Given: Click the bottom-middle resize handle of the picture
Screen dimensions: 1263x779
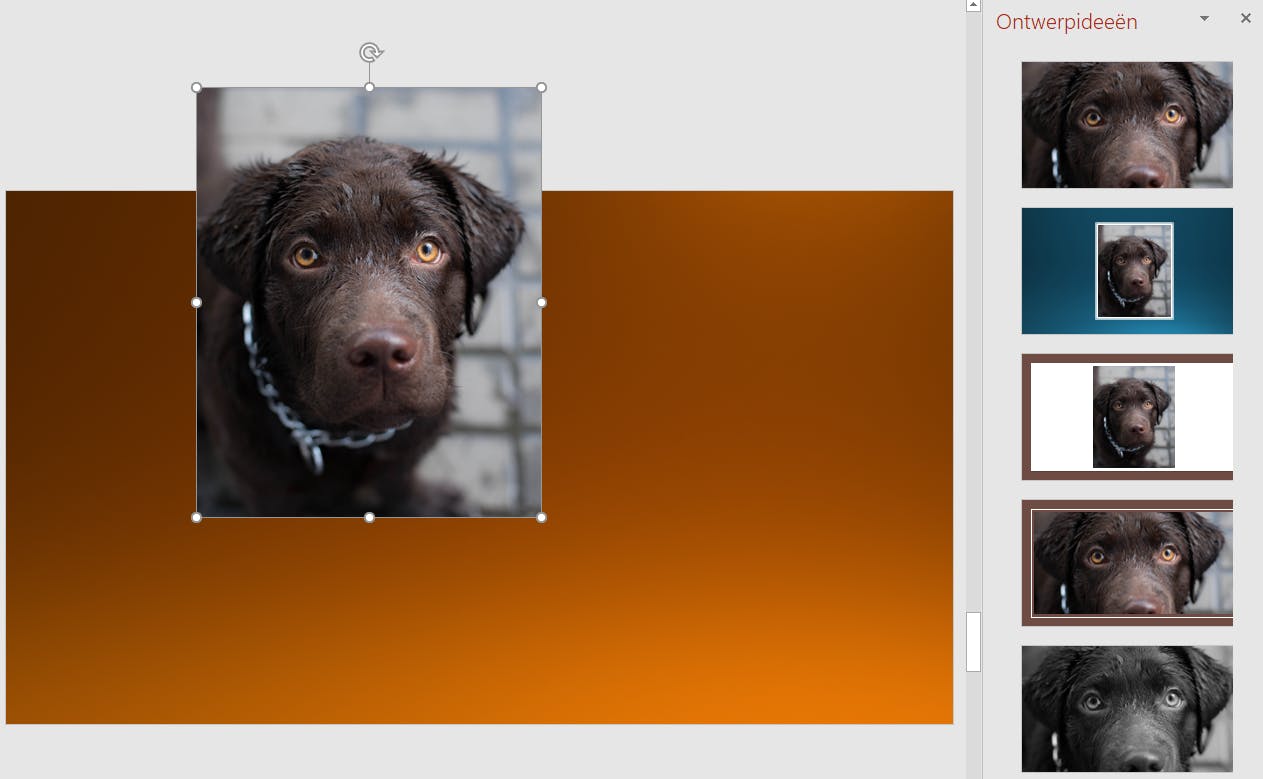Looking at the screenshot, I should click(369, 517).
